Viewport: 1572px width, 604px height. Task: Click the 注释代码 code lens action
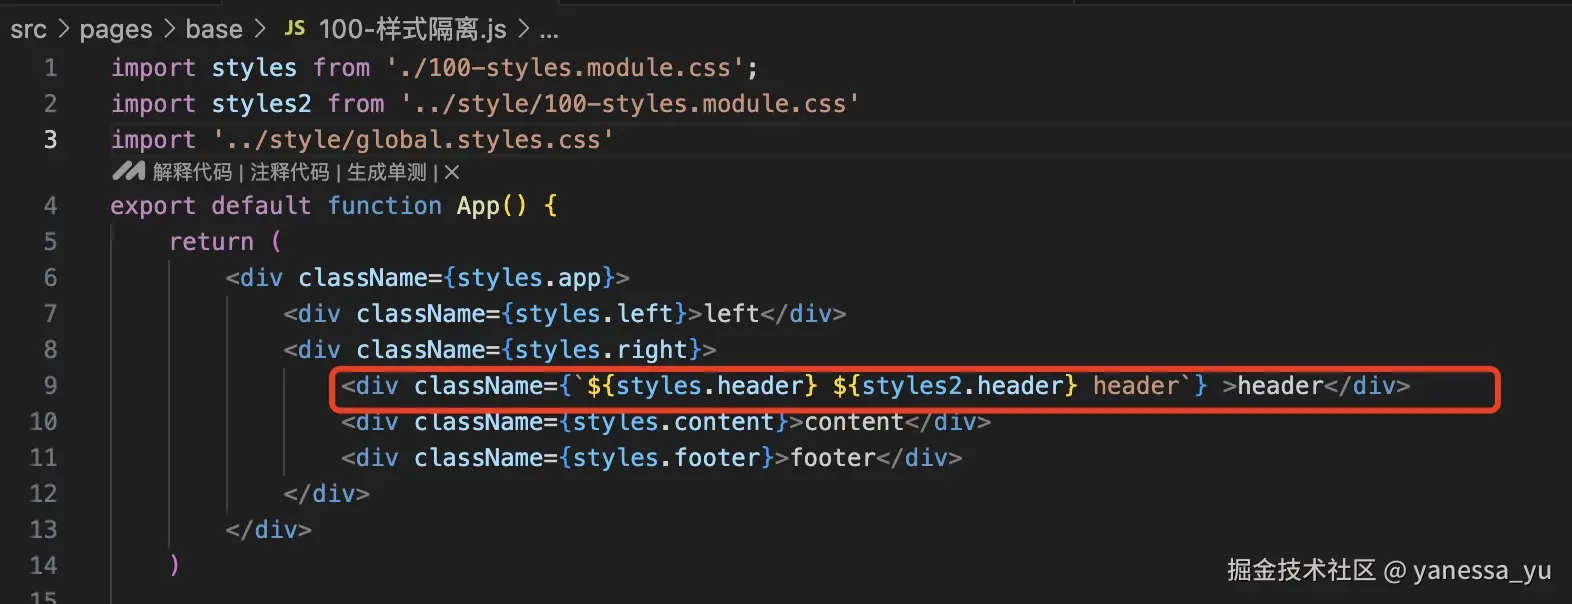tap(289, 172)
